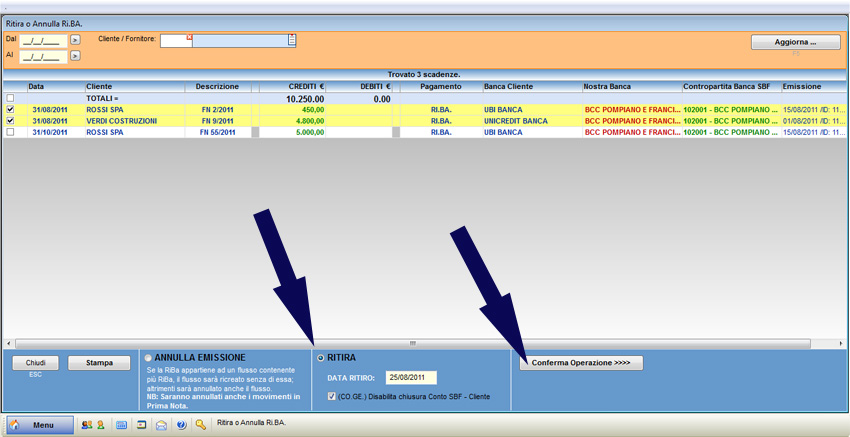Click the envelope mail icon
The image size is (850, 437).
(161, 425)
